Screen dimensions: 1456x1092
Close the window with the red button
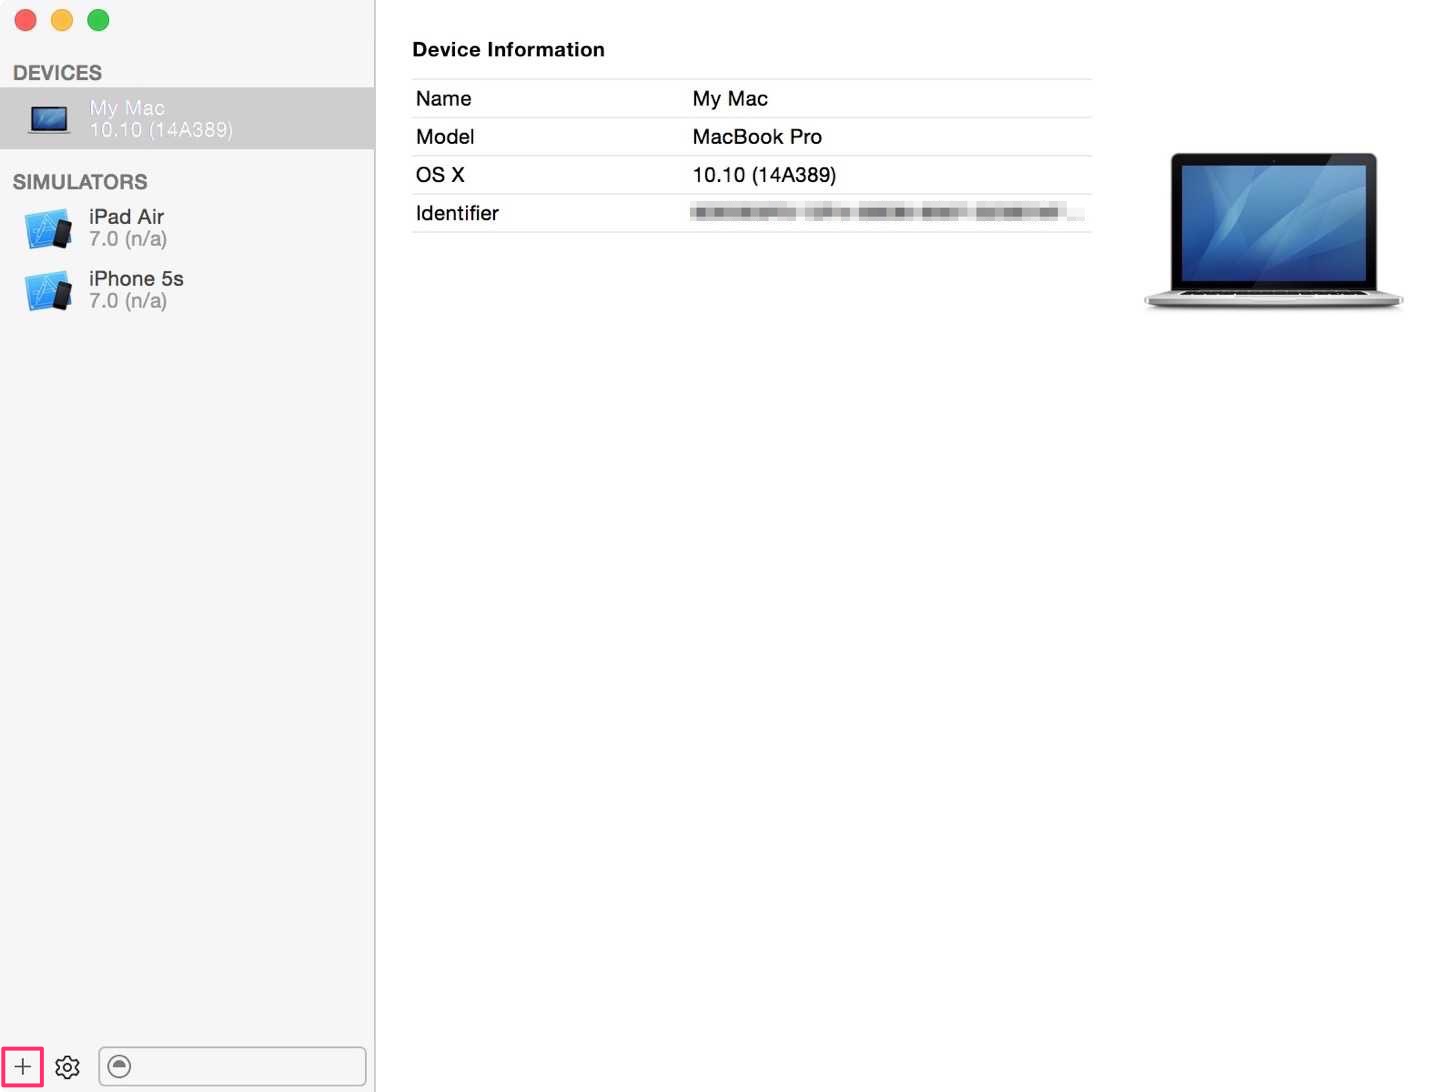26,20
